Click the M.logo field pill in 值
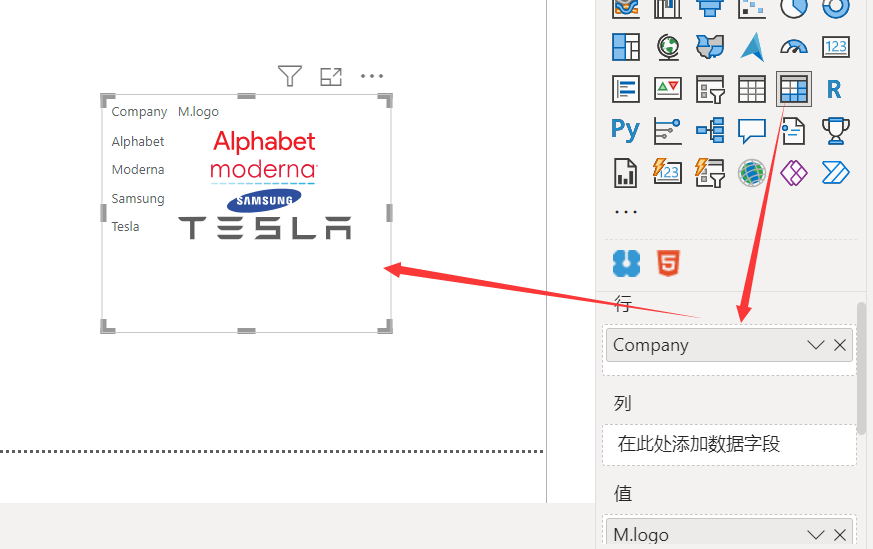This screenshot has height=549, width=873. coord(729,533)
